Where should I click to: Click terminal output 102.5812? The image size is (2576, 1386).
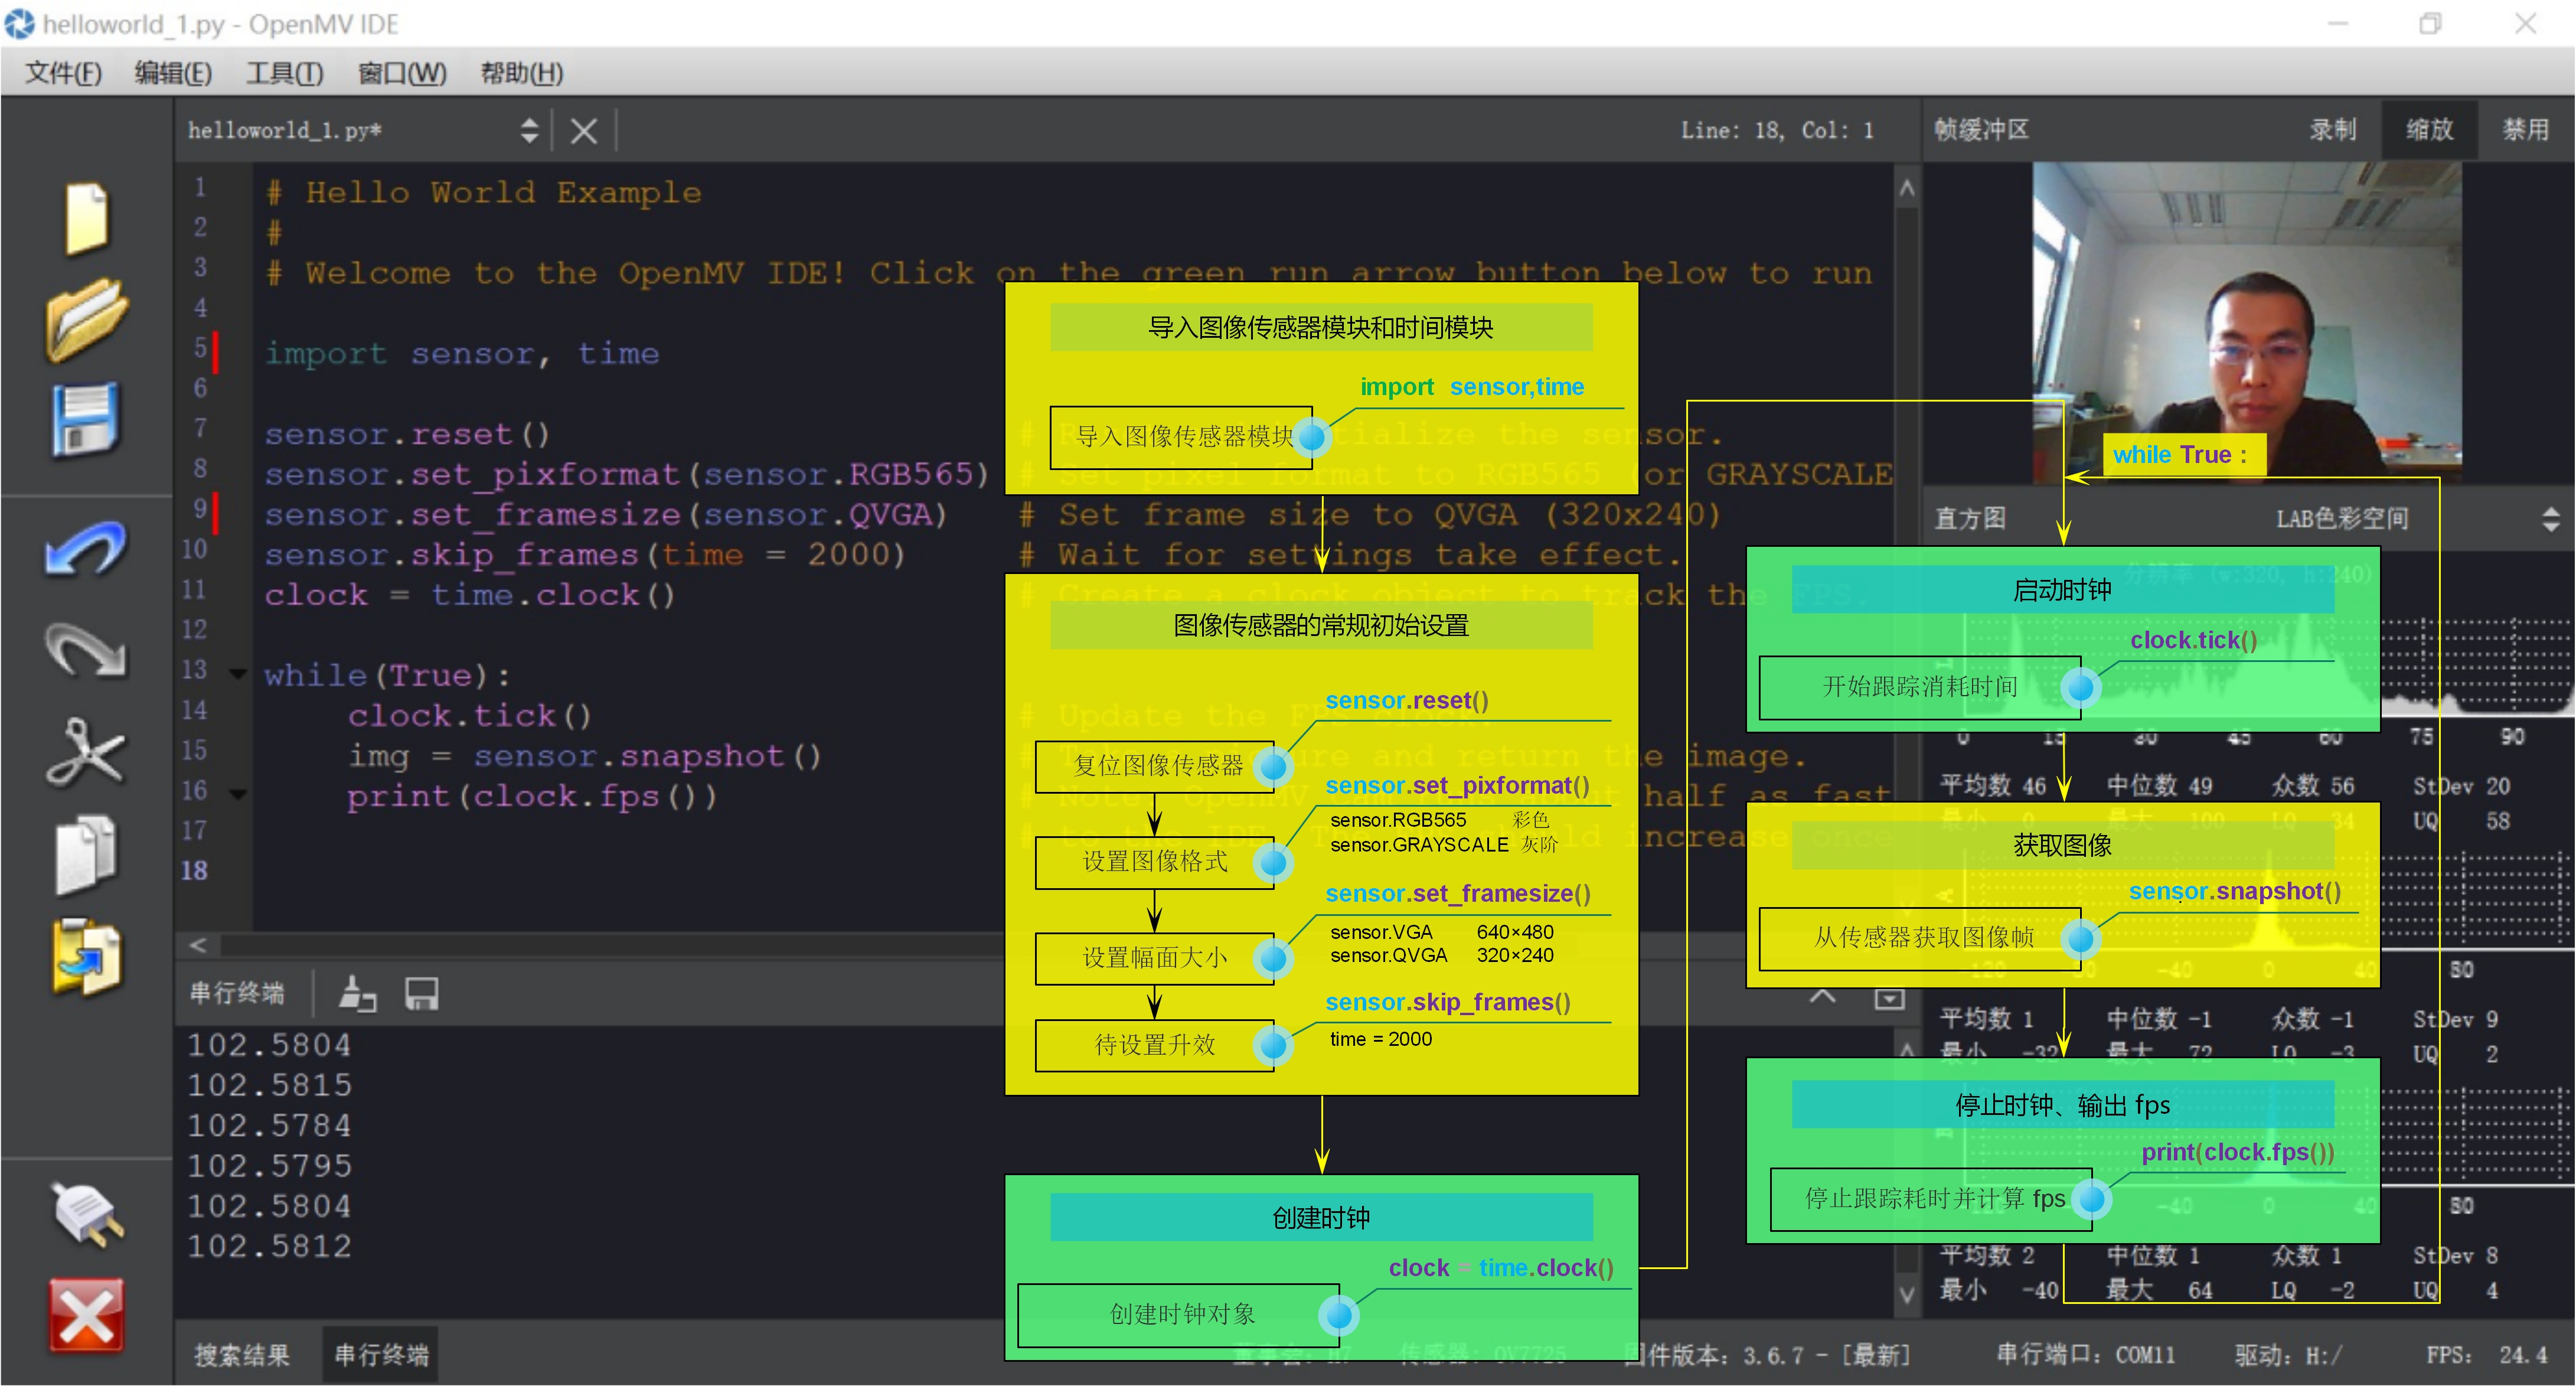click(270, 1247)
